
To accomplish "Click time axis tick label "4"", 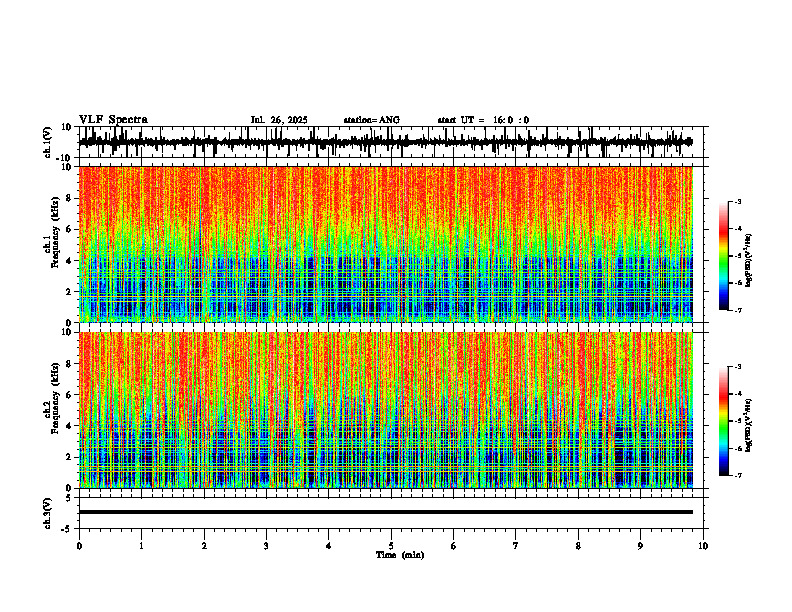I will [329, 546].
